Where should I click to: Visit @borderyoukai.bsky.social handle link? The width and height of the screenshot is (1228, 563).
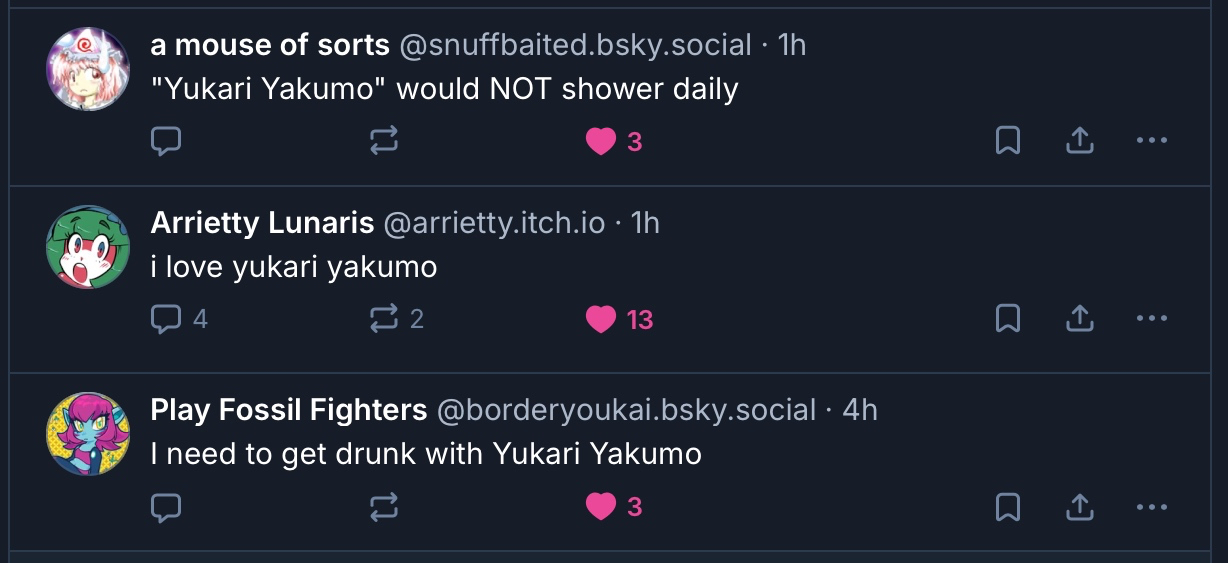tap(626, 410)
